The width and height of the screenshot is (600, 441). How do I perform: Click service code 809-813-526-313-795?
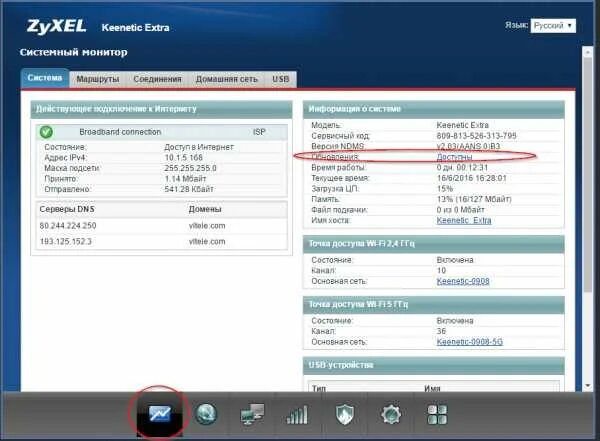pos(476,136)
